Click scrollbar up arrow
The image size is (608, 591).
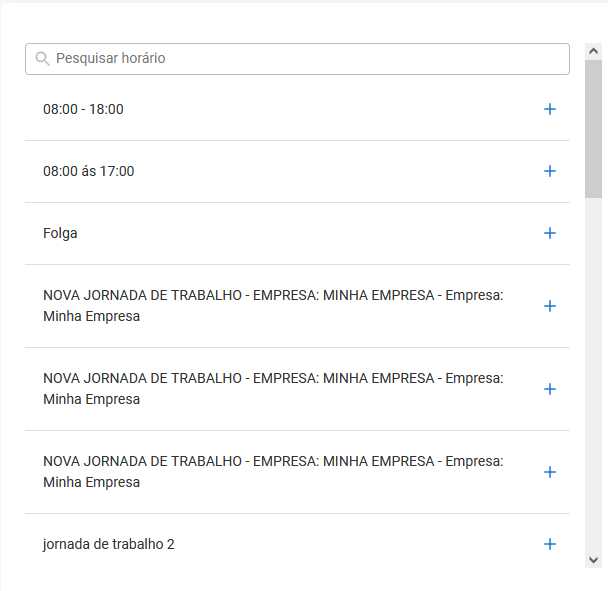click(x=593, y=51)
